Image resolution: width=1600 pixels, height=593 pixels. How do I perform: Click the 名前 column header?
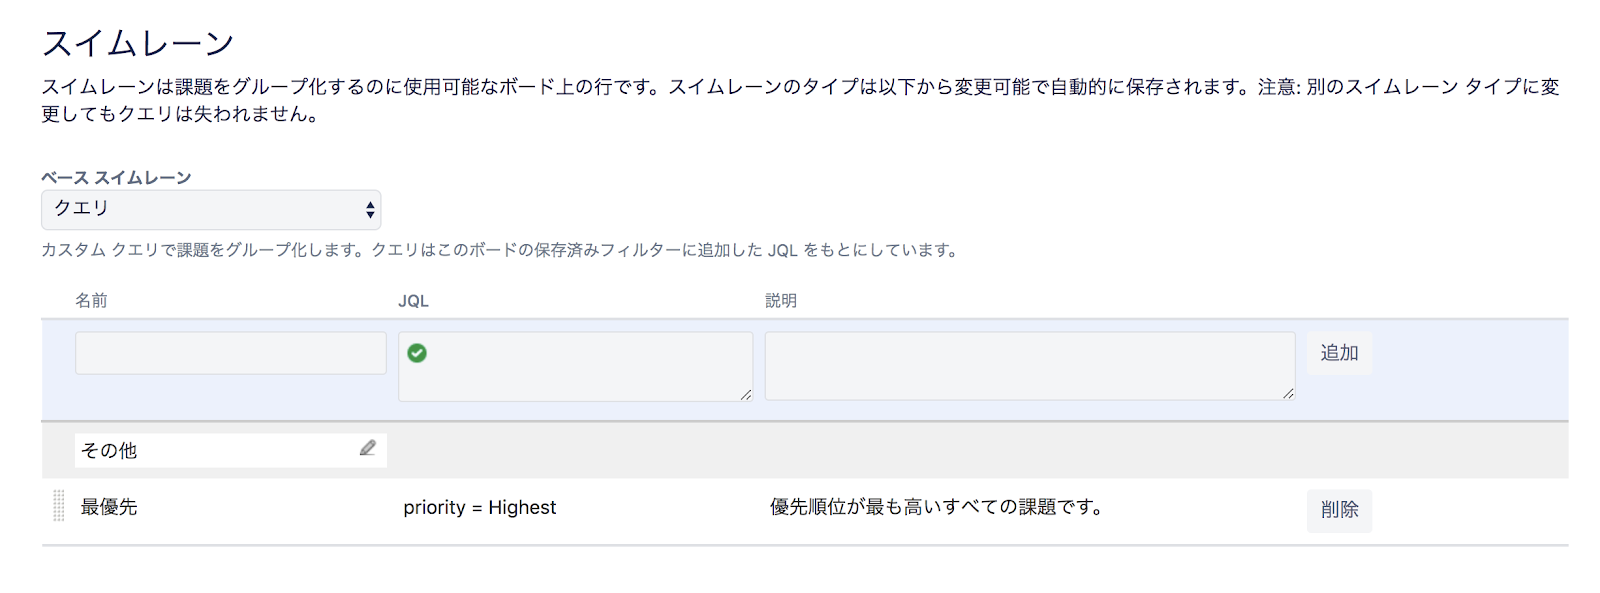point(91,300)
